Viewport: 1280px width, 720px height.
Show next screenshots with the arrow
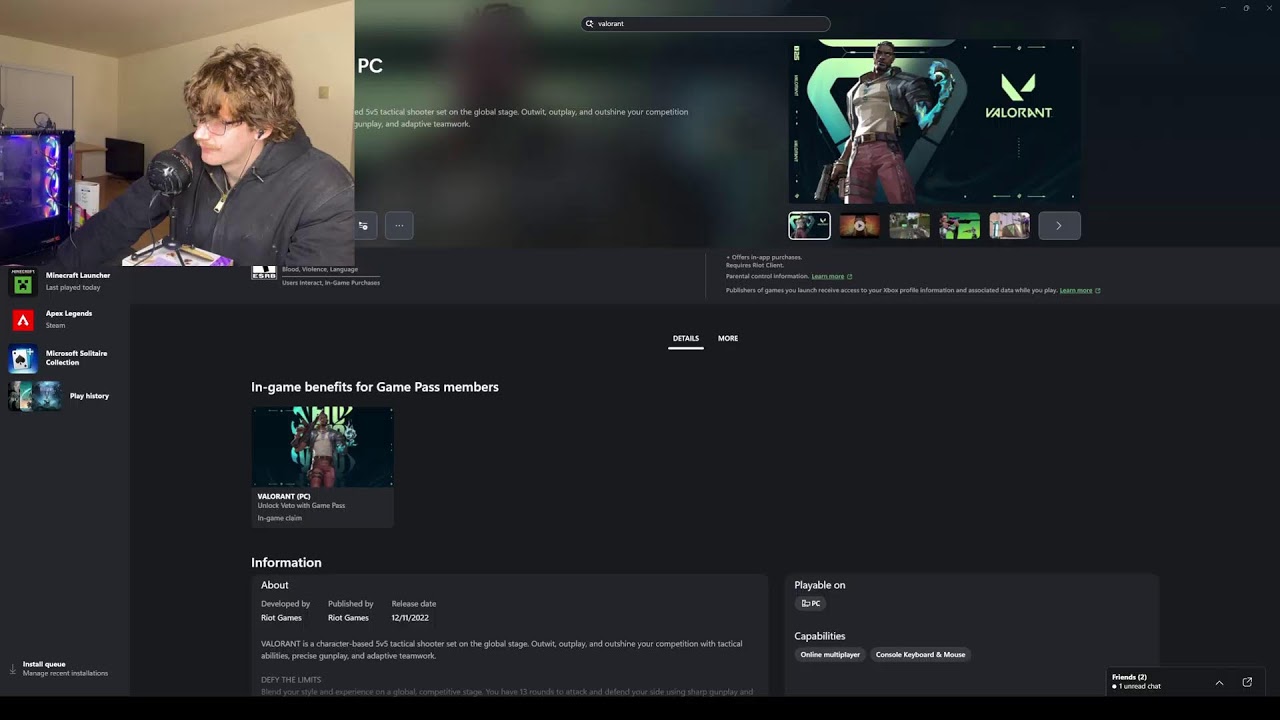[1059, 226]
